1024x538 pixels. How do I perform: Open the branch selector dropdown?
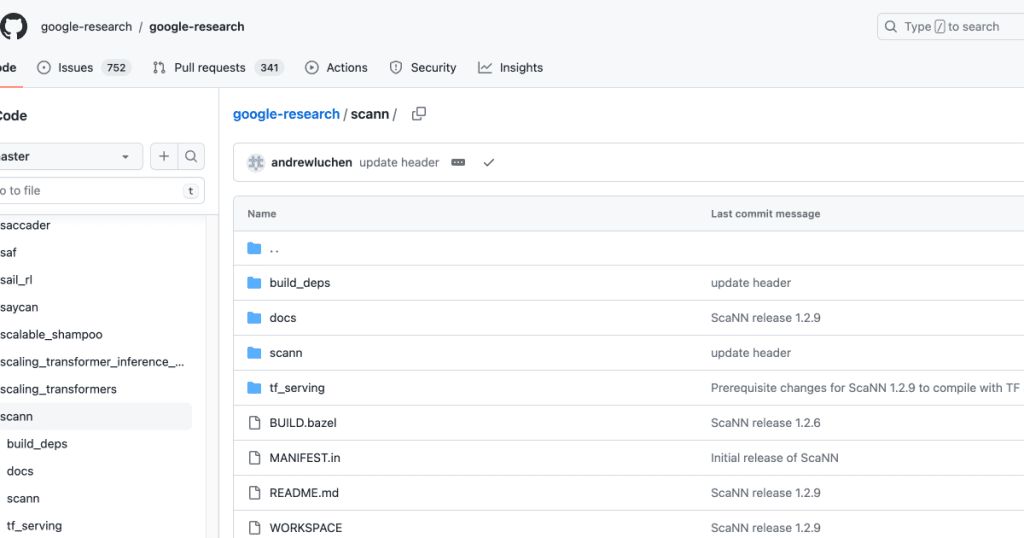pyautogui.click(x=70, y=157)
